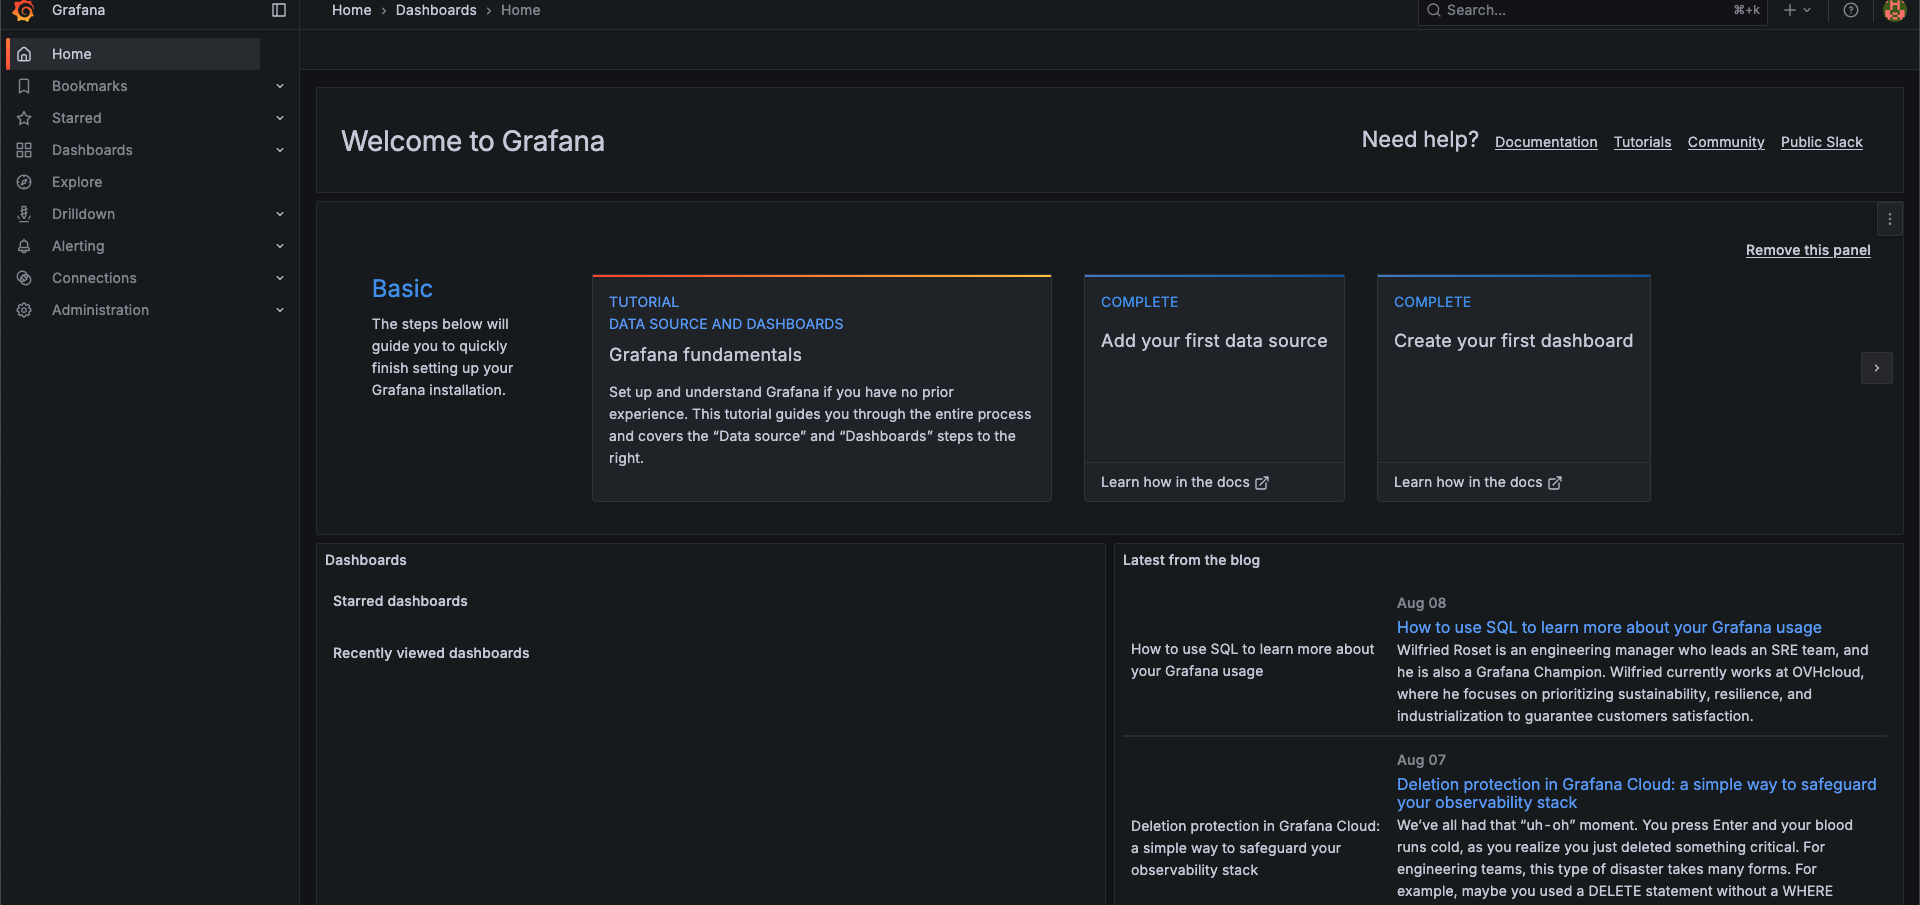1920x905 pixels.
Task: Open the Grafana fundamentals tutorial card
Action: (x=822, y=388)
